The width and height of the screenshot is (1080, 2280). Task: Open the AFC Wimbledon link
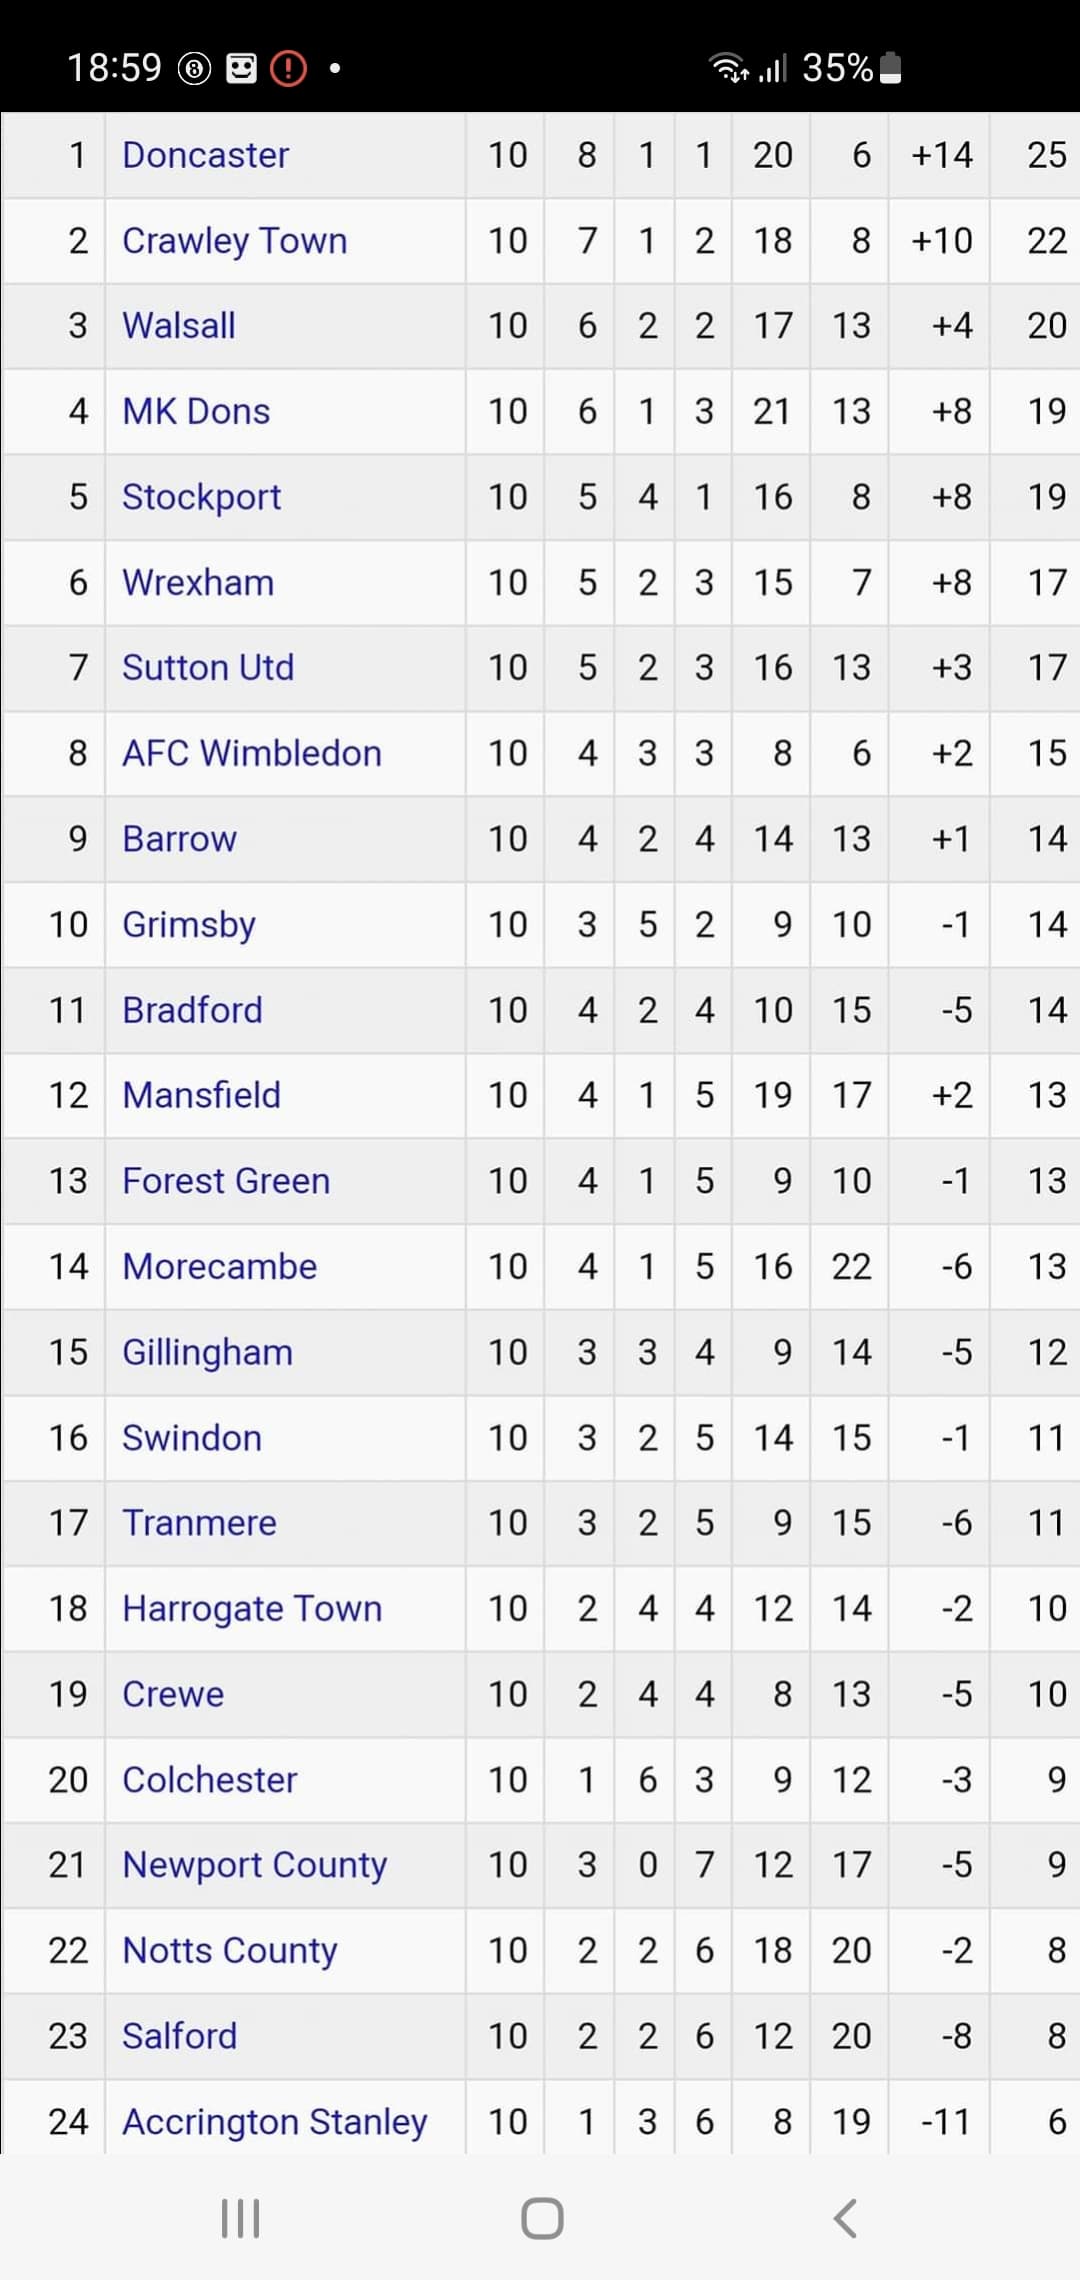point(252,753)
